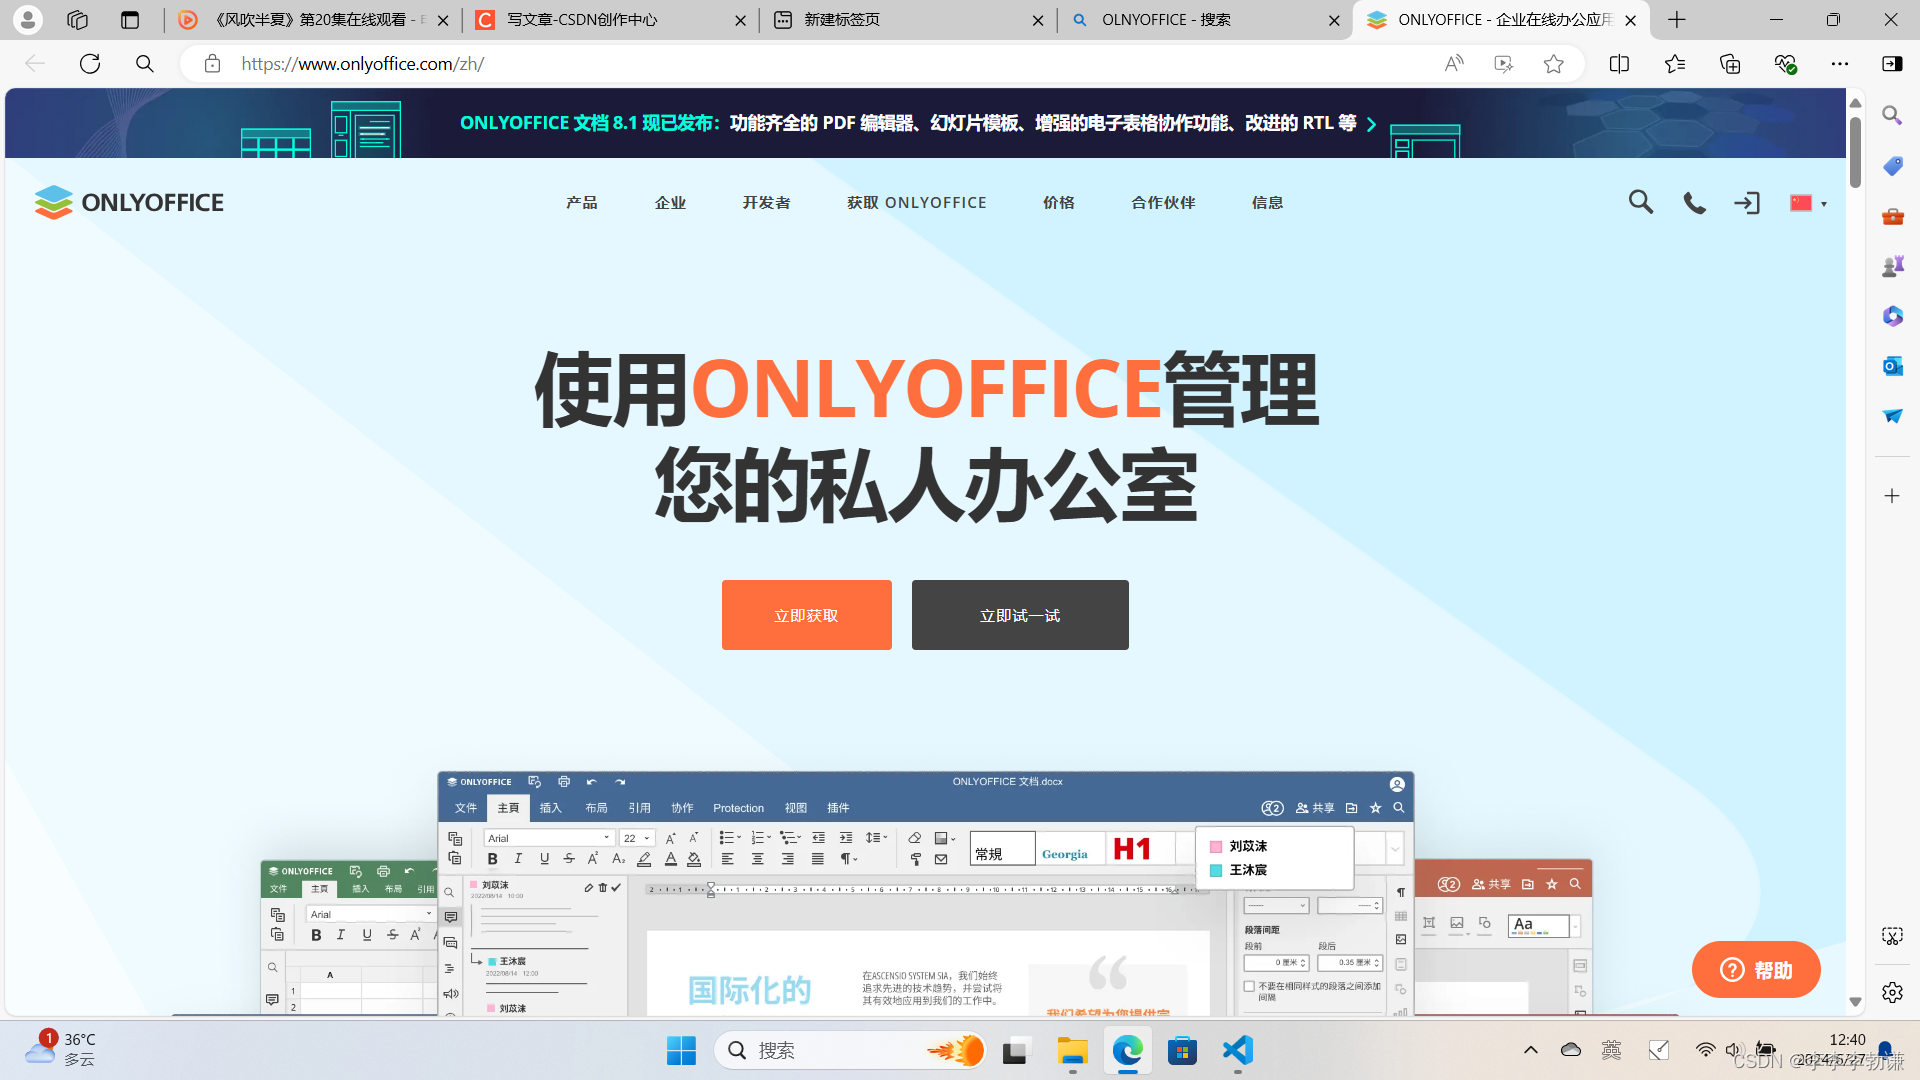Click the sidebar screenshot capture icon
This screenshot has width=1920, height=1080.
pos(1892,936)
